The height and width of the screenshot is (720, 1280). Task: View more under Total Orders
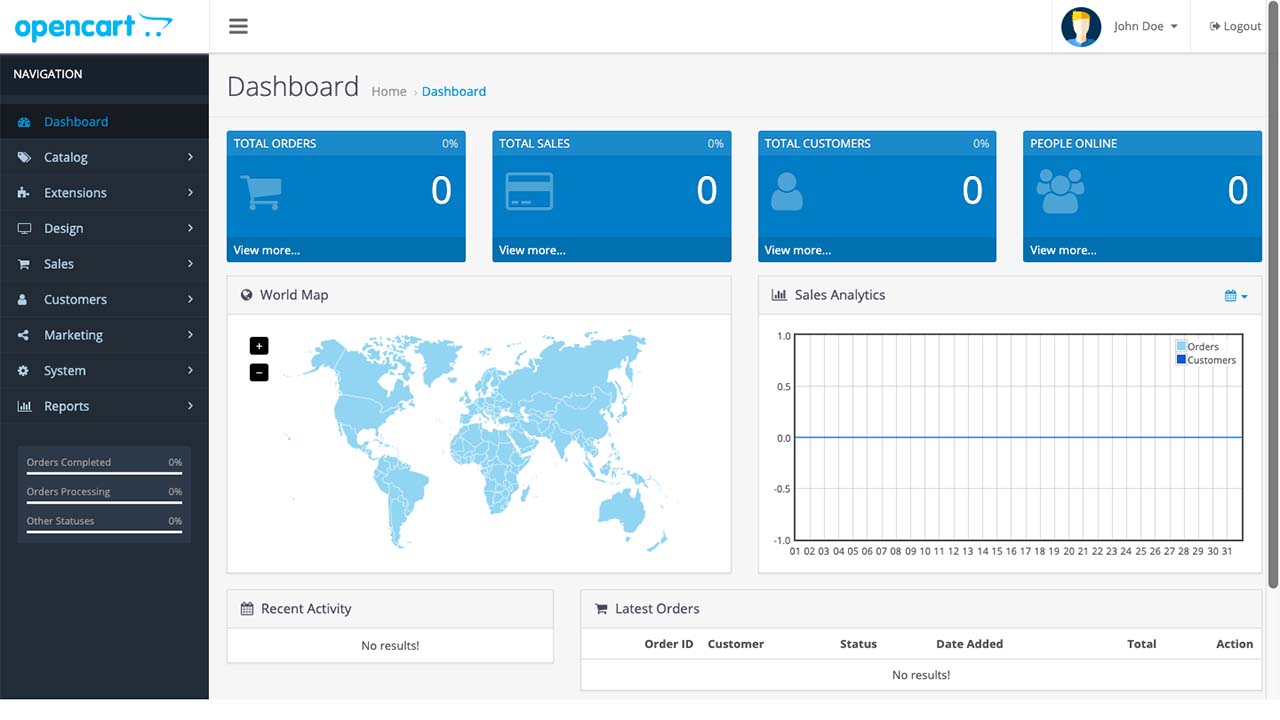[266, 250]
